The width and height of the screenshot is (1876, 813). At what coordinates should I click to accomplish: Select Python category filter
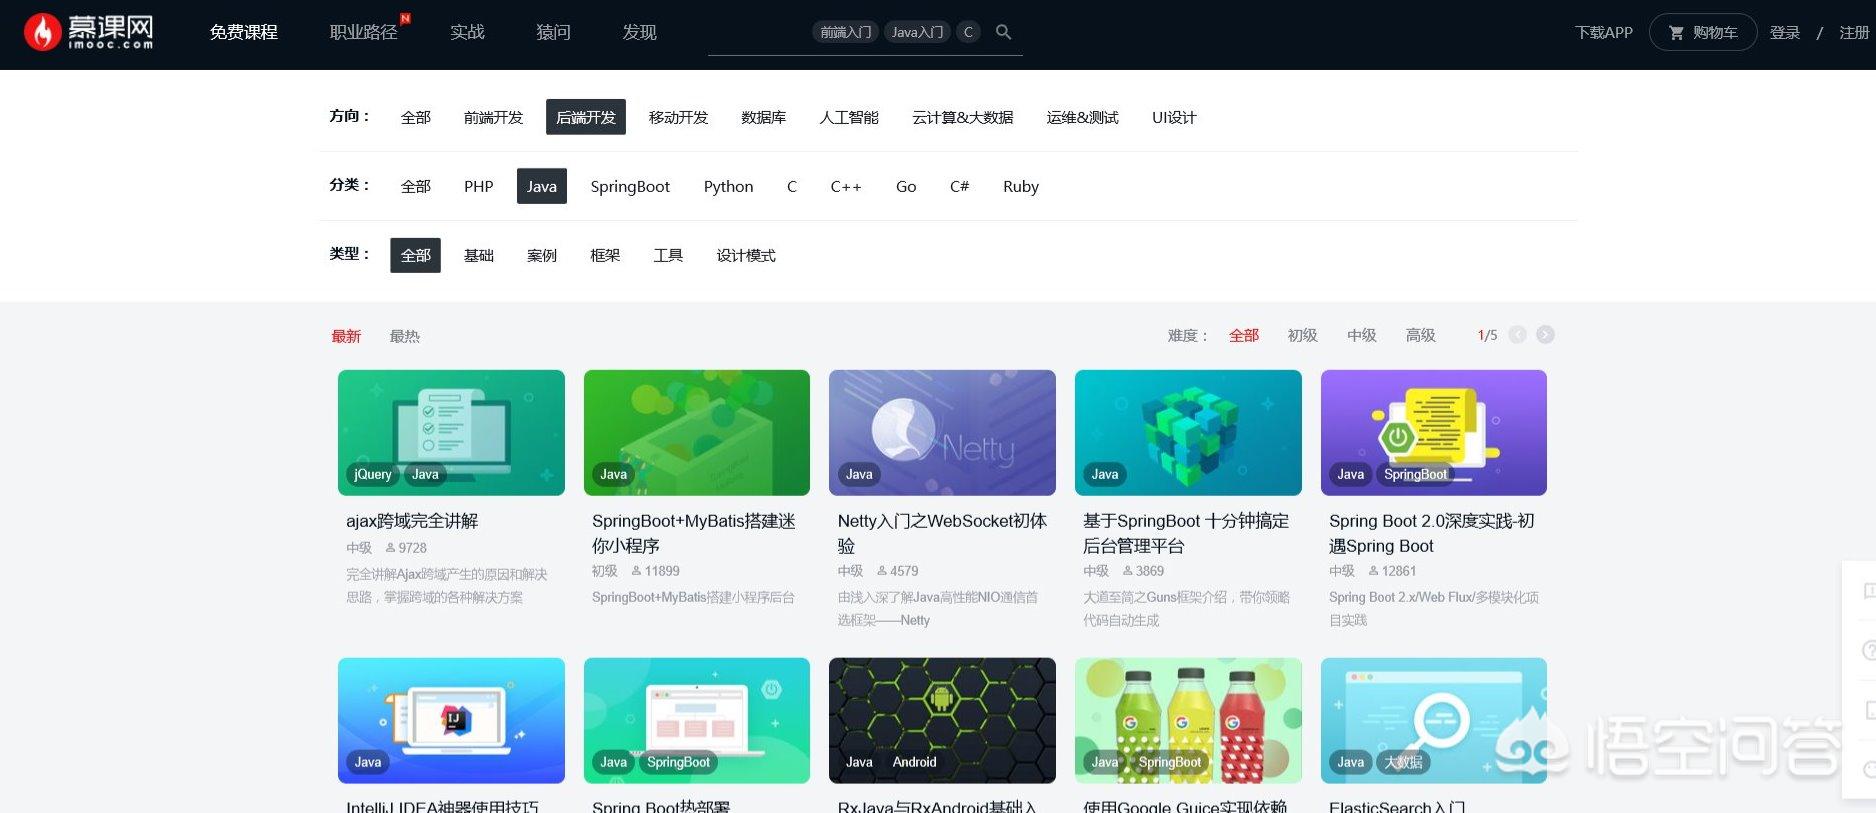coord(728,186)
